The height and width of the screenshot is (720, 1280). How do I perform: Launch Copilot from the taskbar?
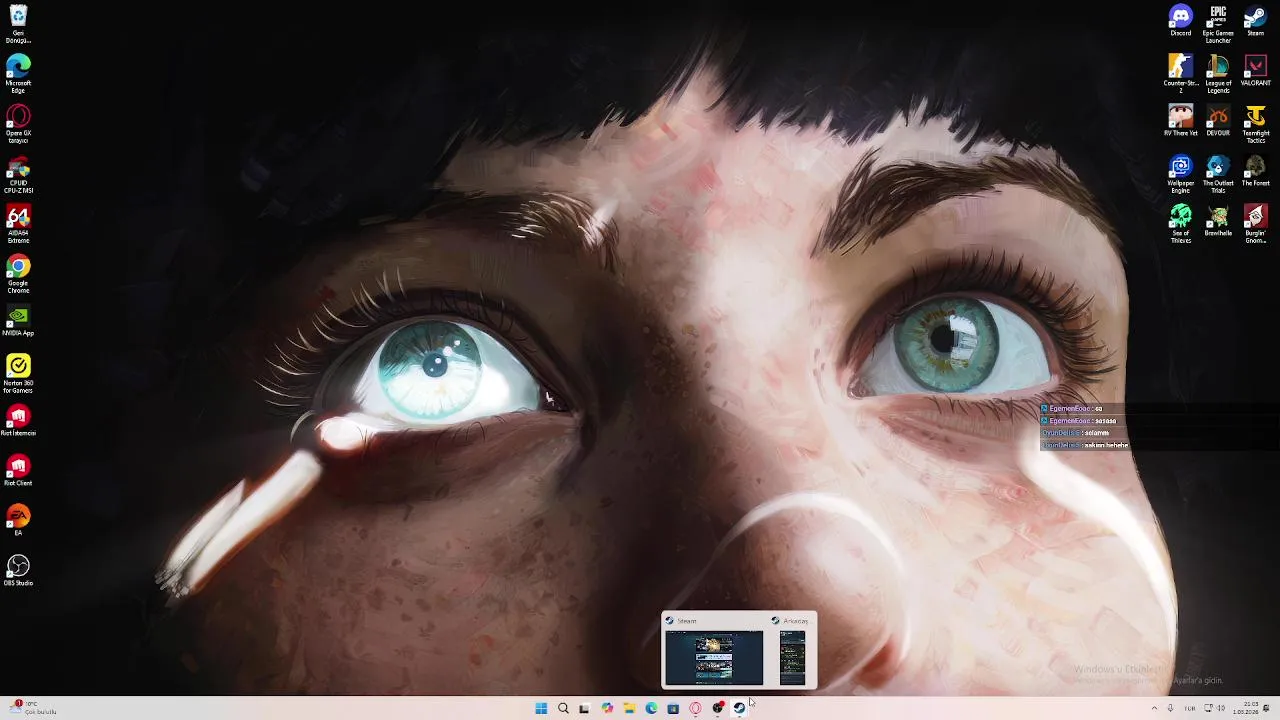click(x=607, y=708)
